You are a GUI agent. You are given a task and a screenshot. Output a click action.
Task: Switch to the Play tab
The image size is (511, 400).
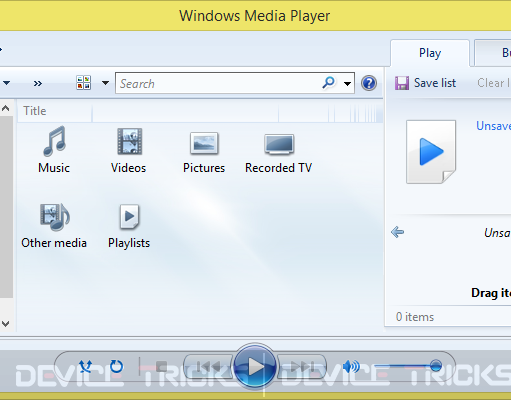[x=430, y=53]
